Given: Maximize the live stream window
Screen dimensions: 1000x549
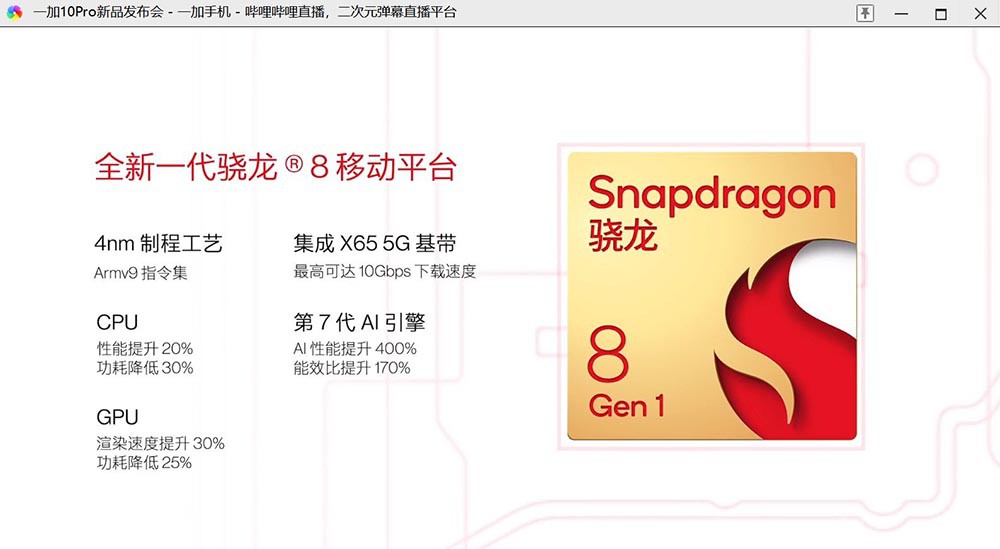Looking at the screenshot, I should [941, 13].
